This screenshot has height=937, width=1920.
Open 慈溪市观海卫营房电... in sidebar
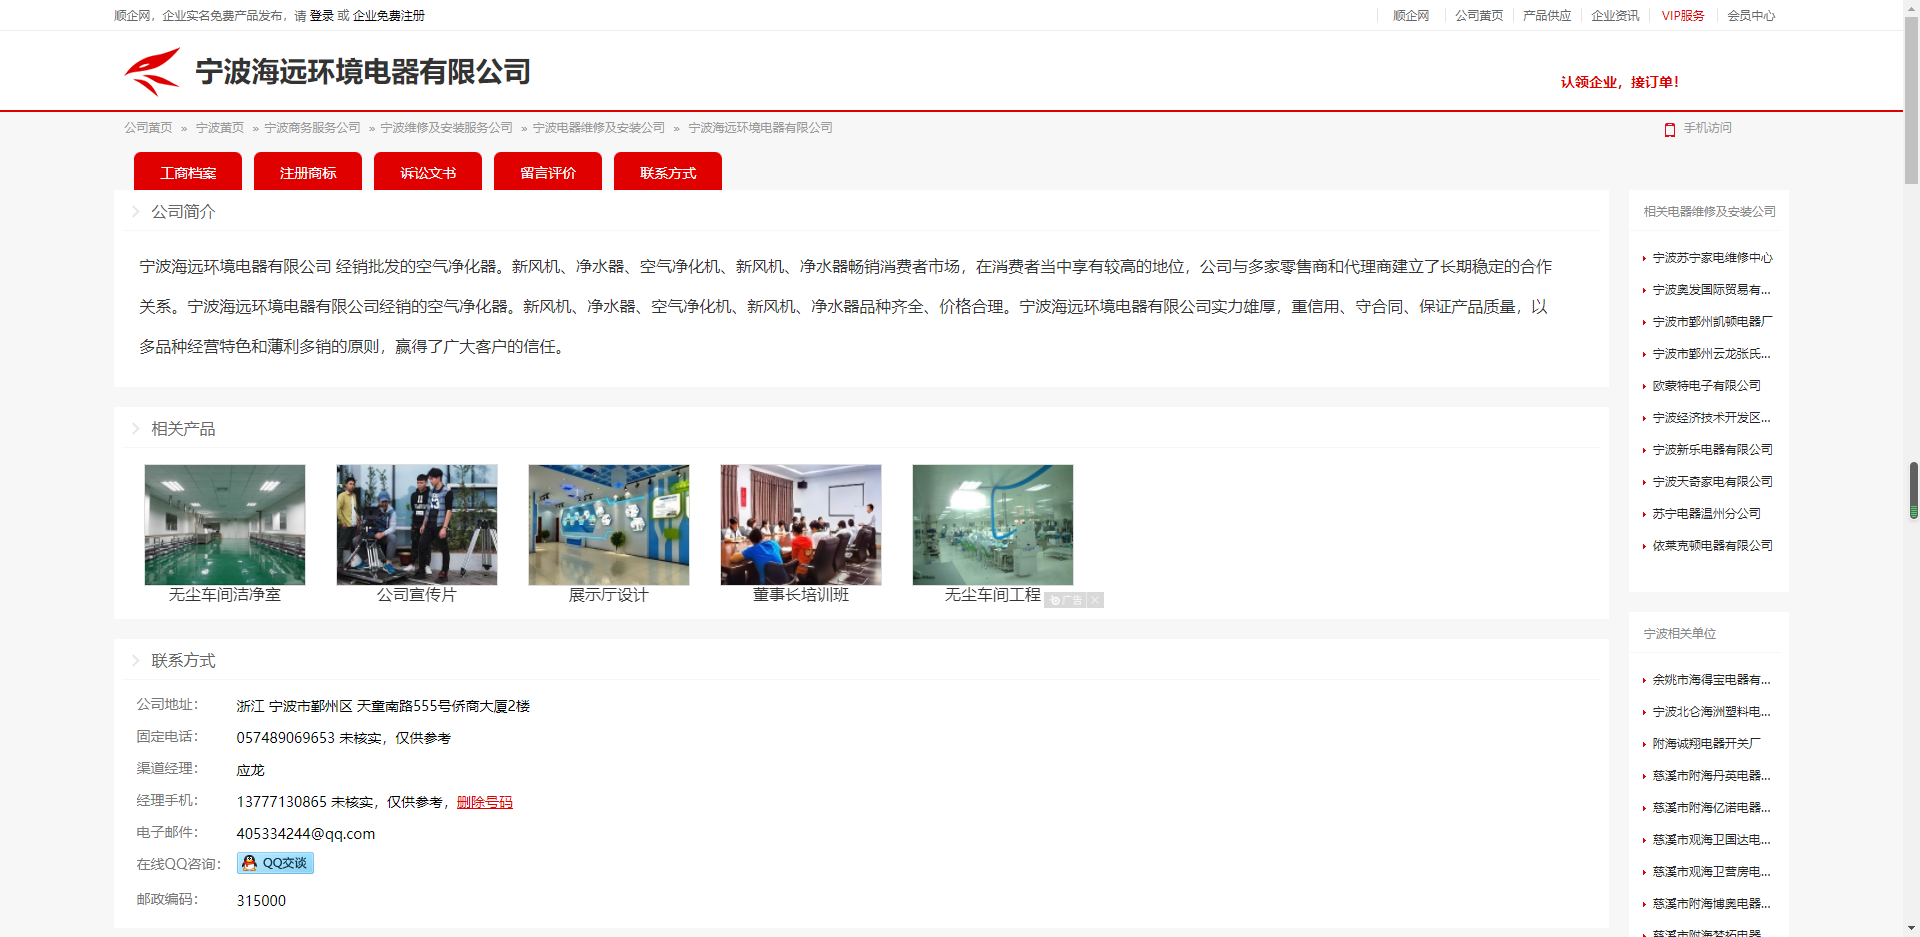click(x=1711, y=872)
